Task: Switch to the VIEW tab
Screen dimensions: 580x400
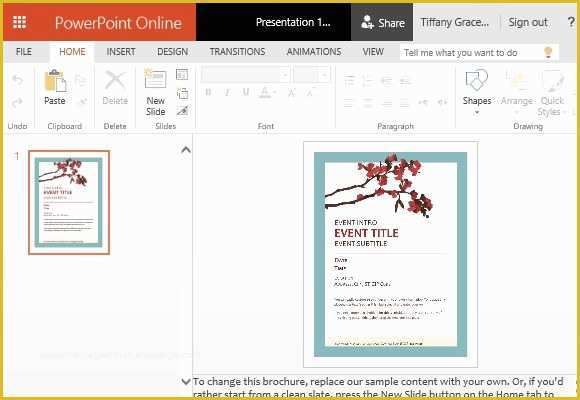Action: pos(373,52)
